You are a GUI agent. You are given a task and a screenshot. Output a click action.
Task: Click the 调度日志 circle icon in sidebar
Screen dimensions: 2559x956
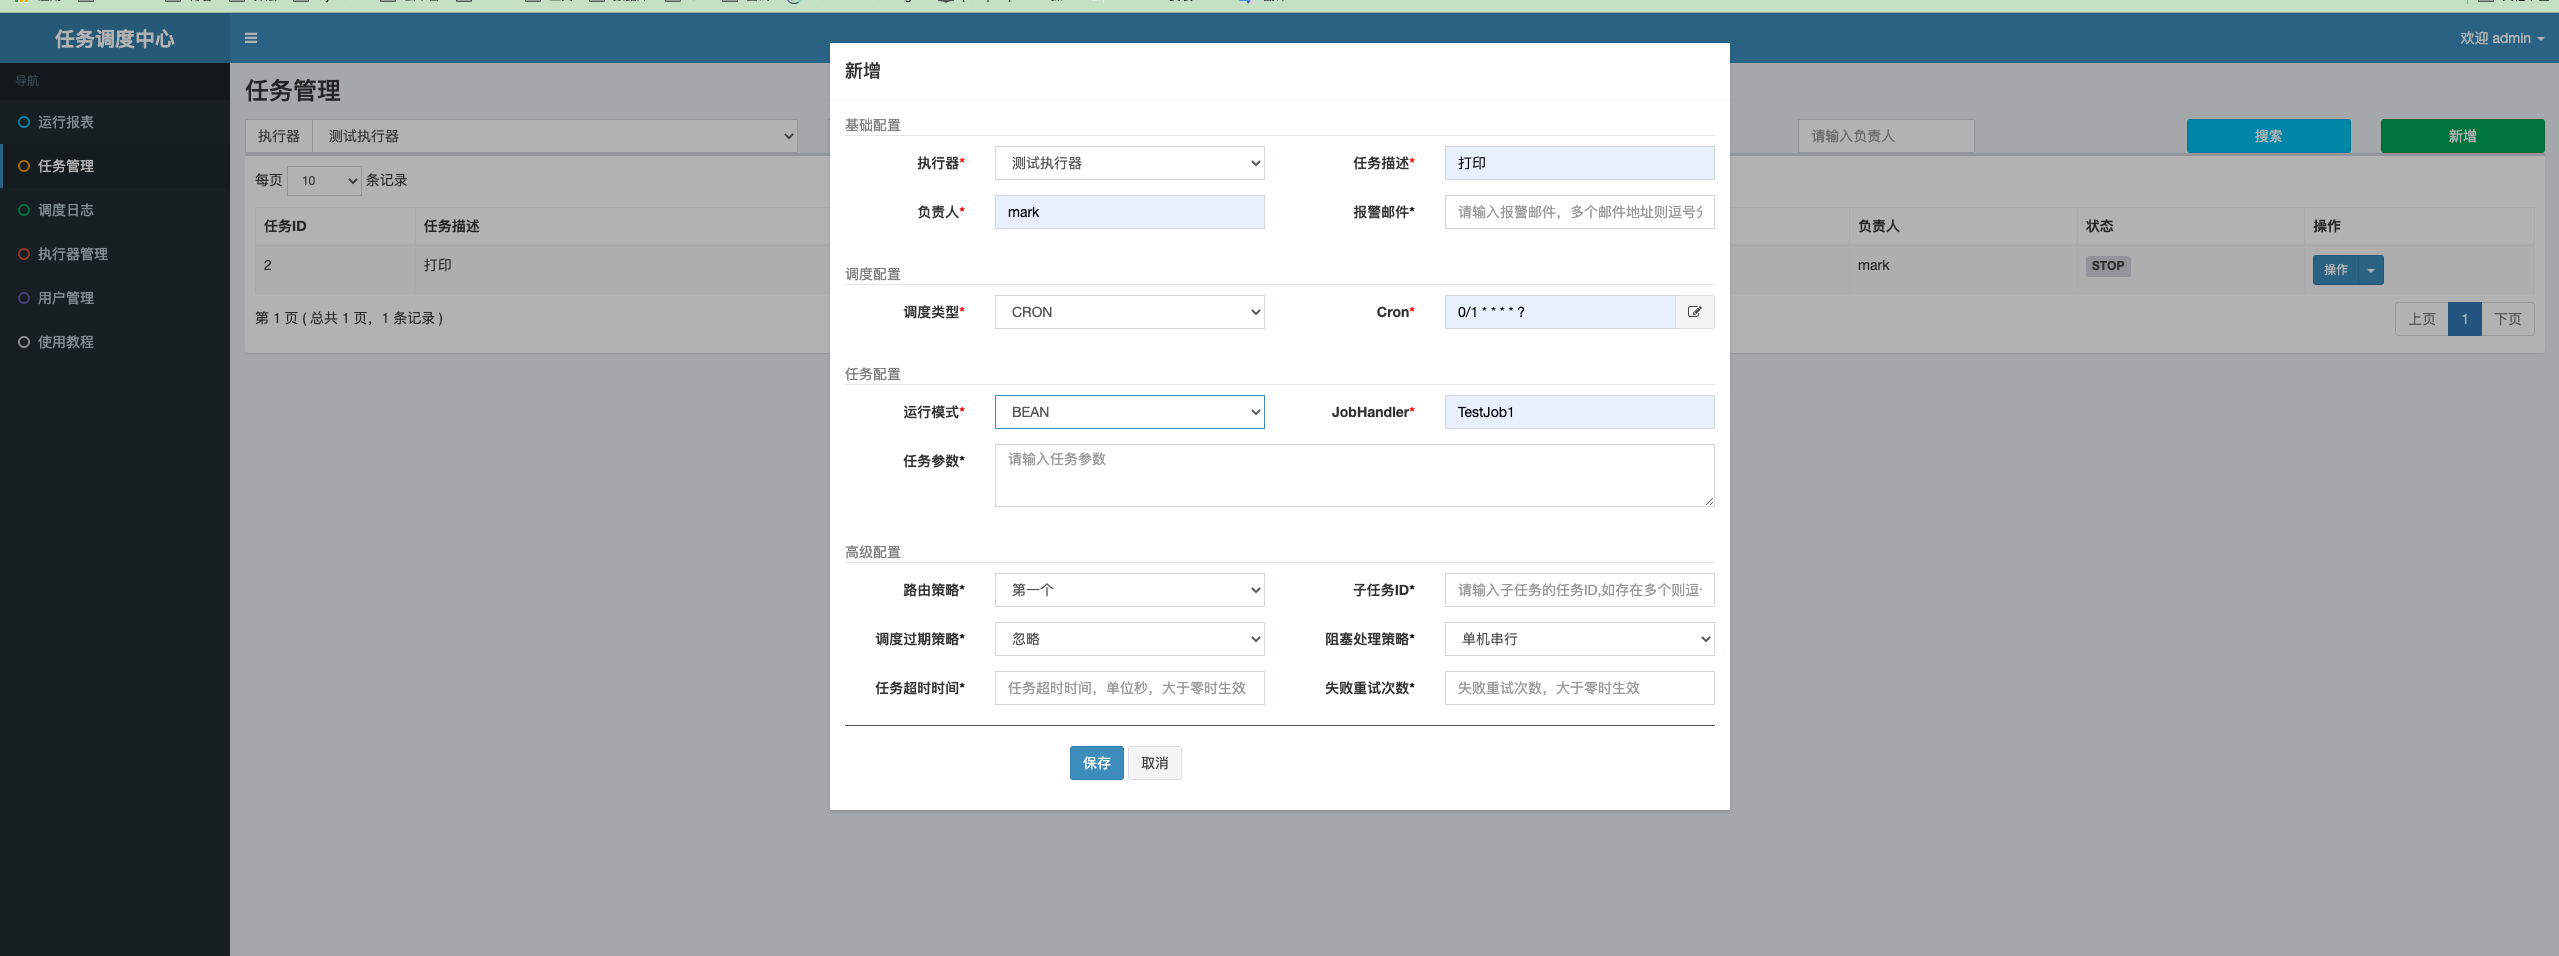[x=24, y=210]
